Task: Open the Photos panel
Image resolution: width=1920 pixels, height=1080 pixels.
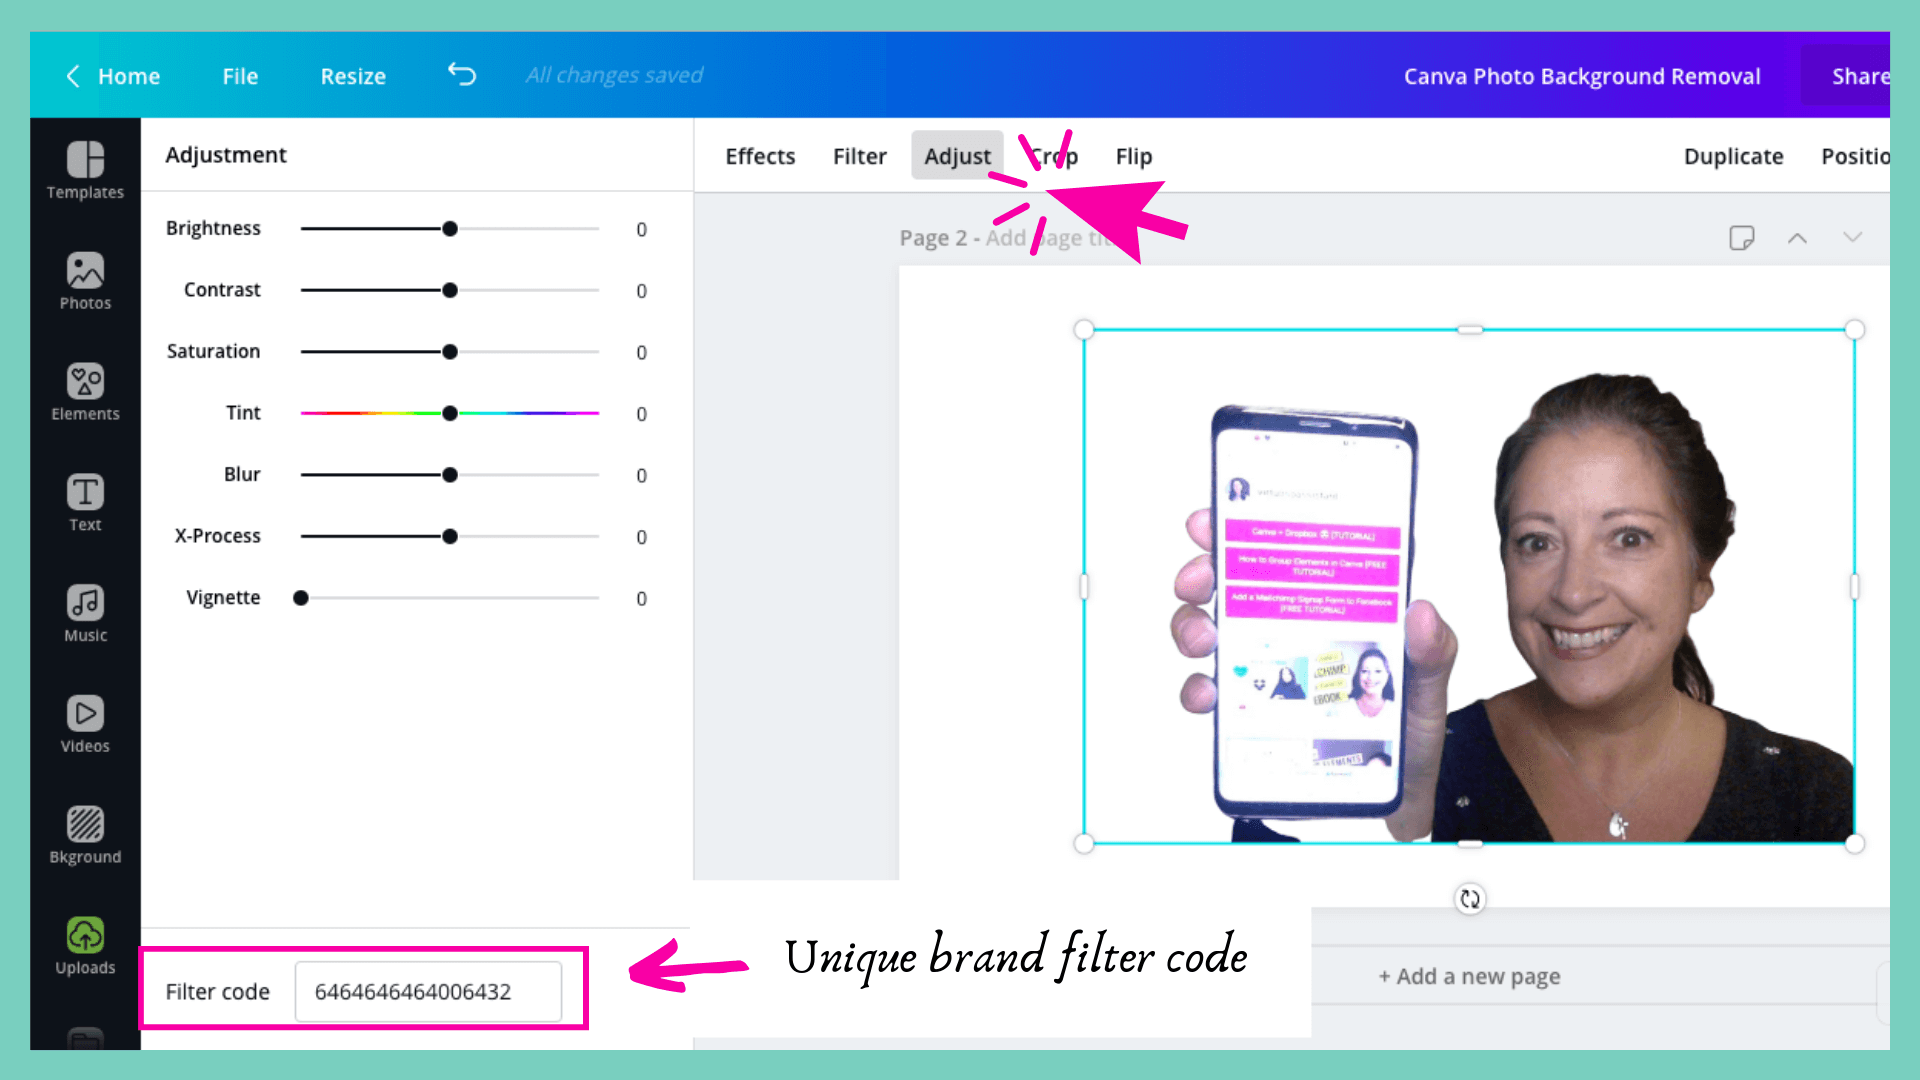Action: [x=84, y=278]
